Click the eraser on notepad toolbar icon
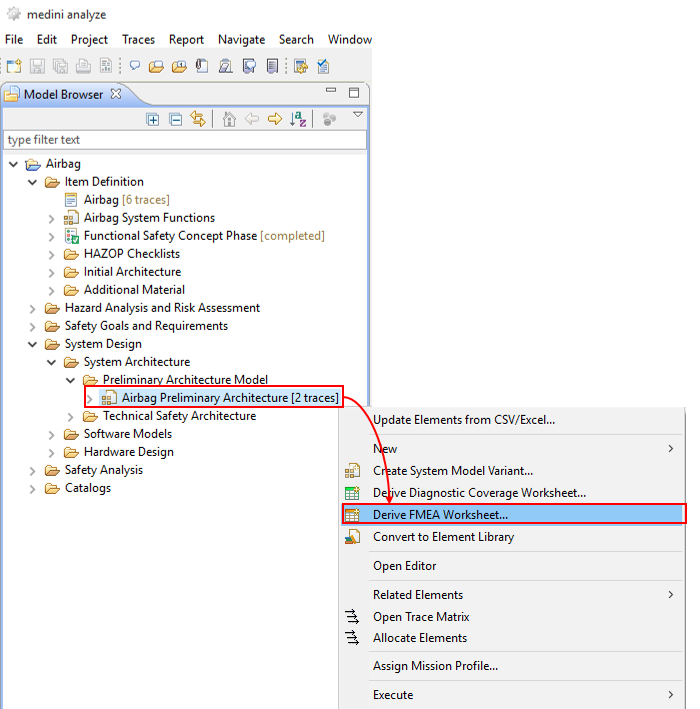 [x=226, y=66]
